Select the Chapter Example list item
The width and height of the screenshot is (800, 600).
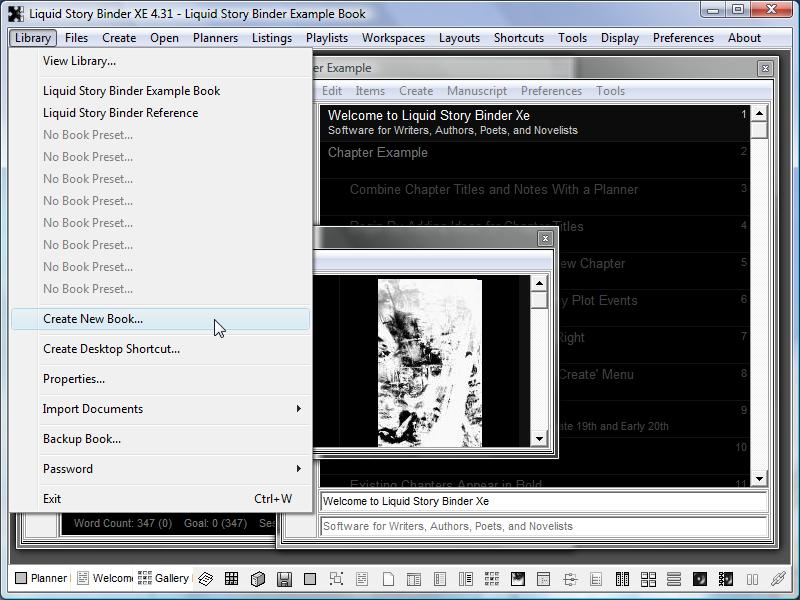tap(378, 153)
